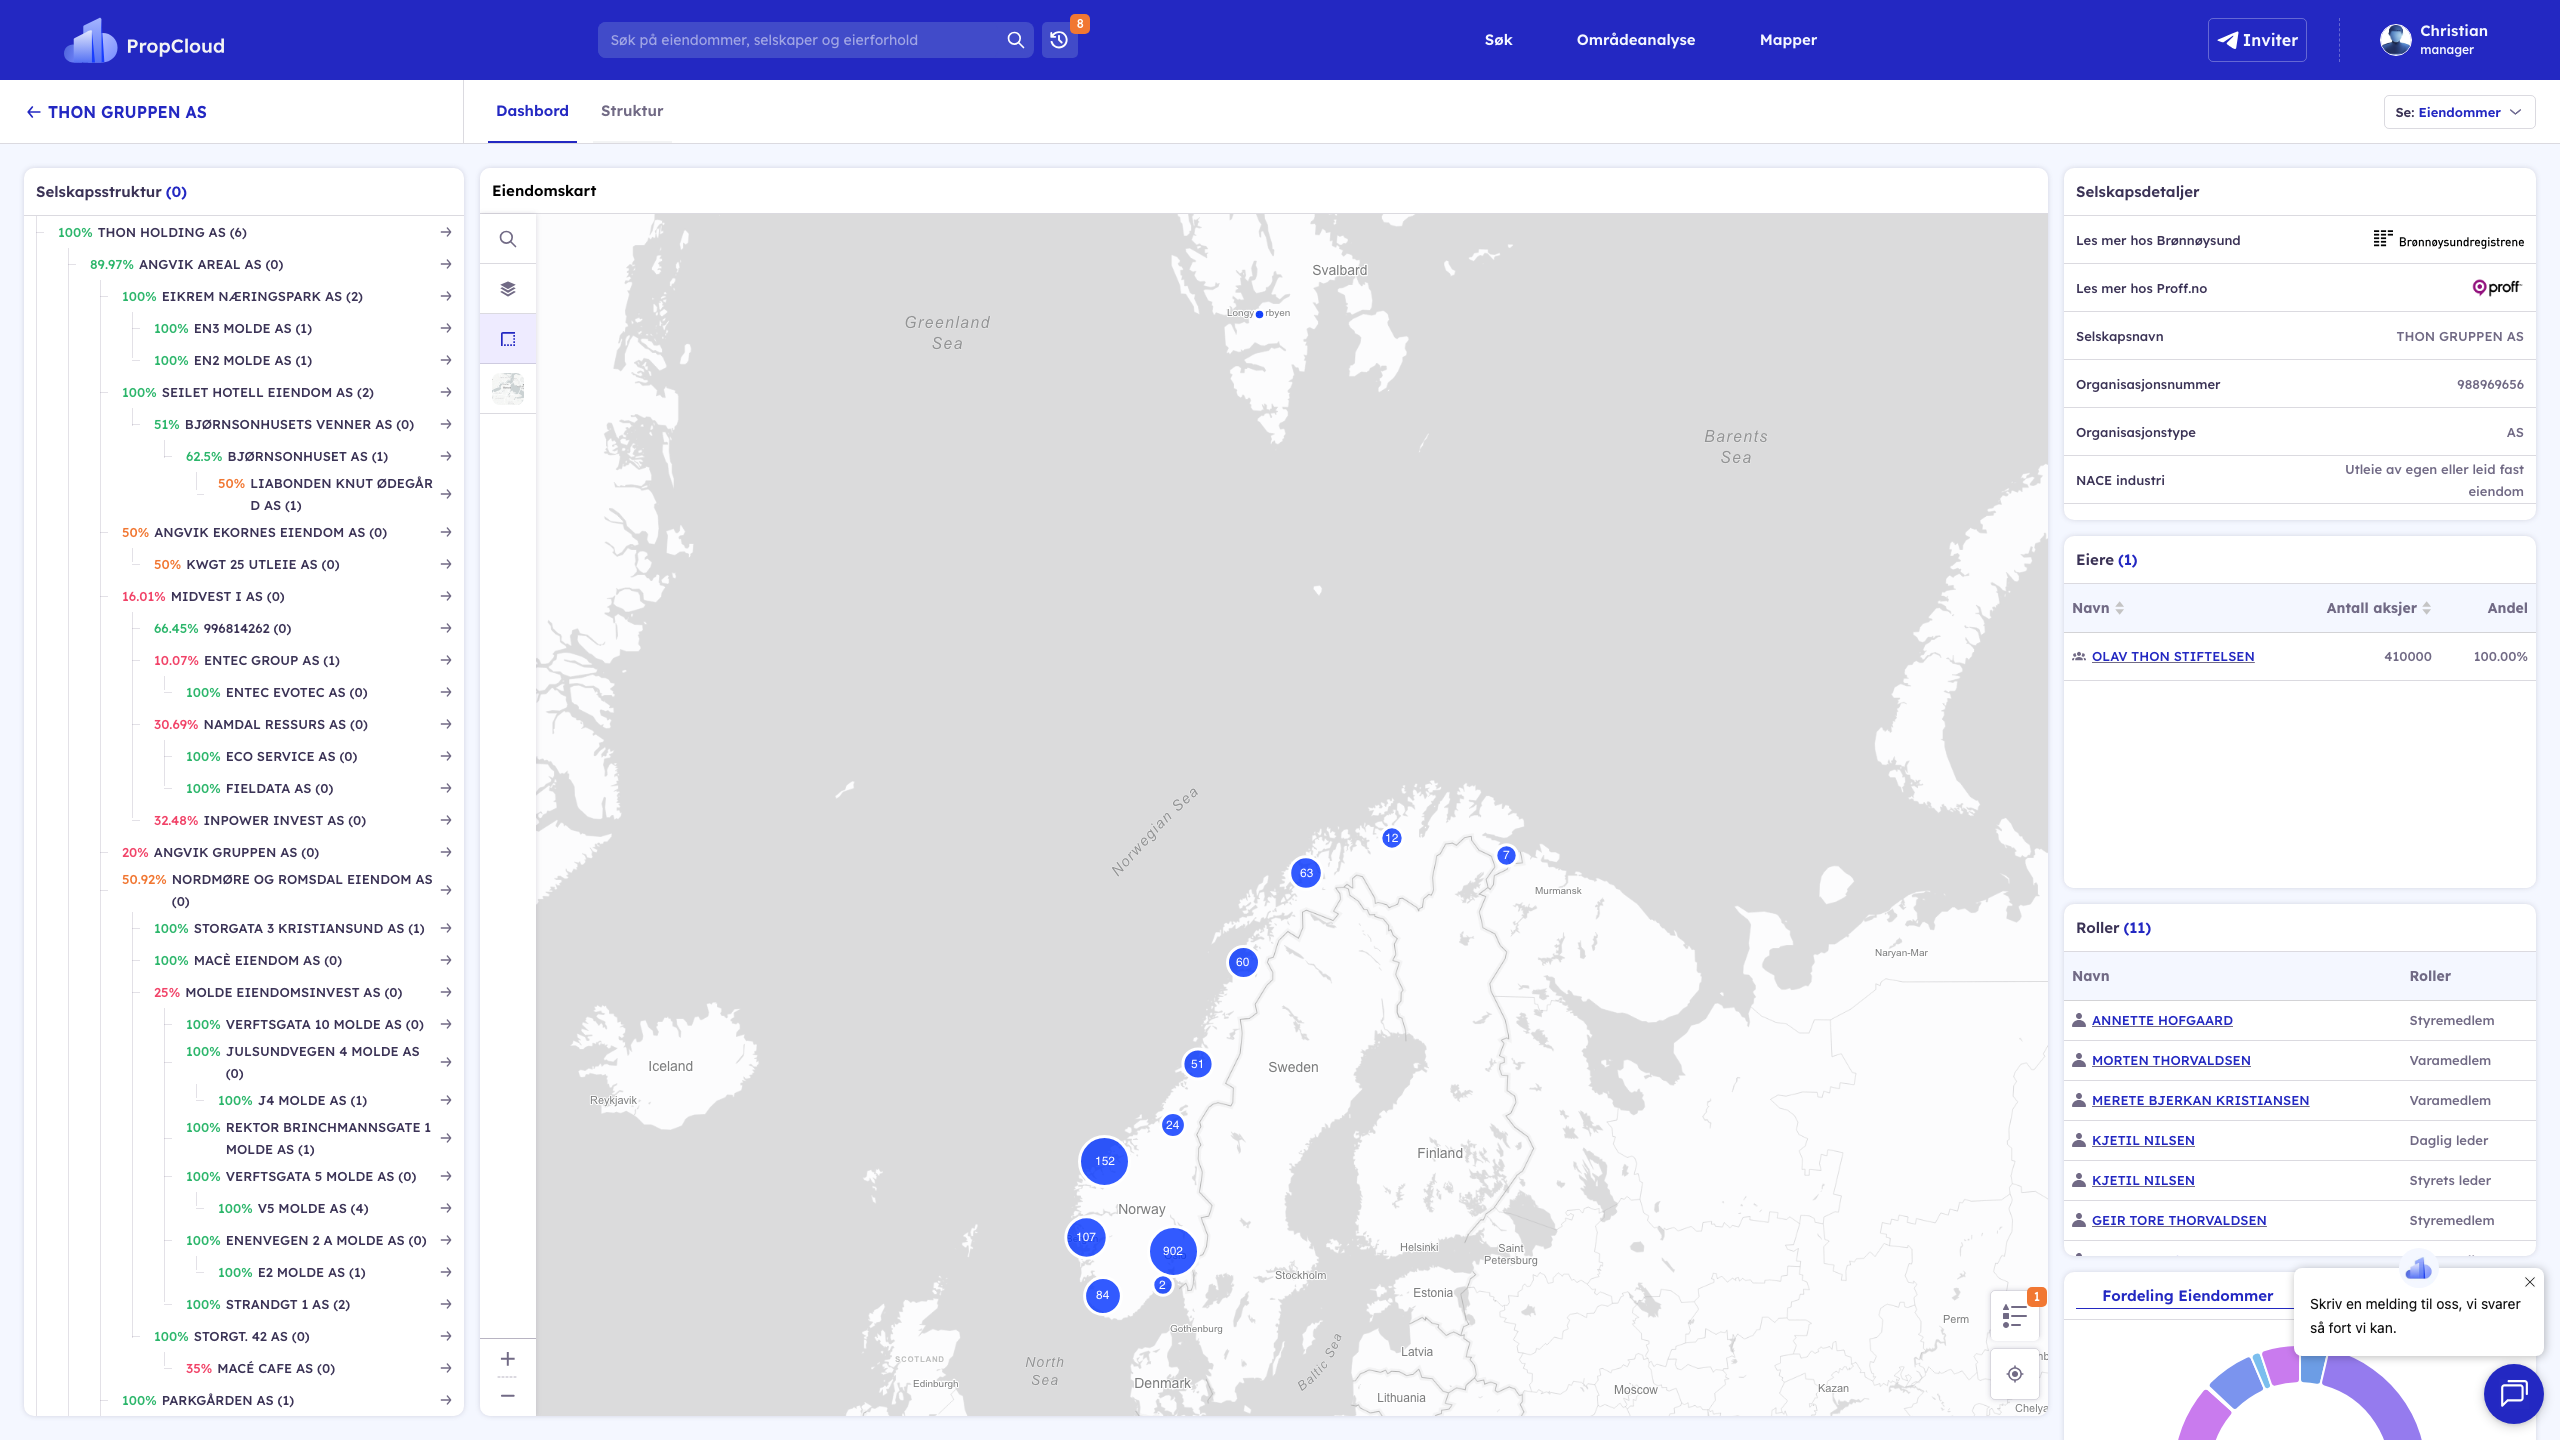Click the PropCloud logo
Viewport: 2560px width, 1440px height.
click(x=144, y=41)
